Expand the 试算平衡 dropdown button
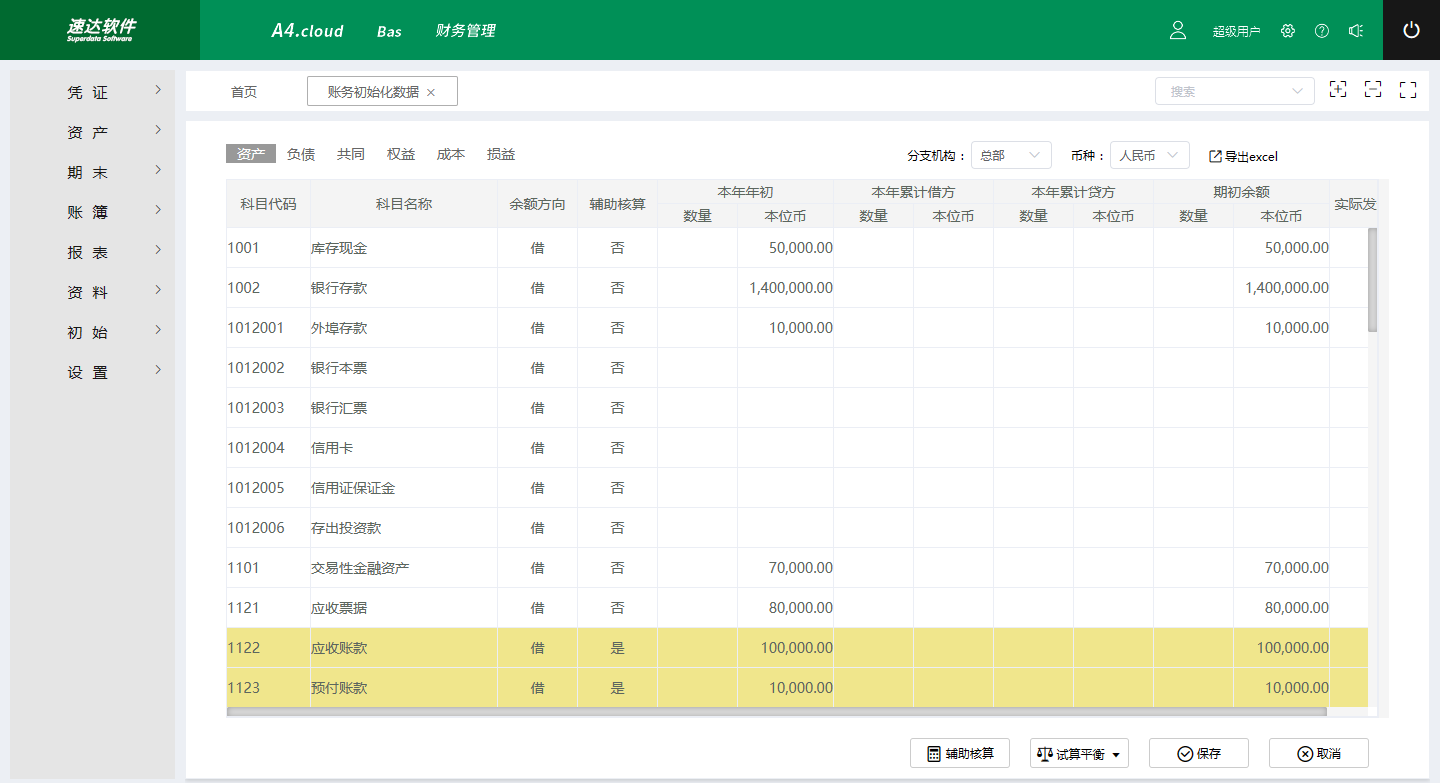 pyautogui.click(x=1079, y=754)
